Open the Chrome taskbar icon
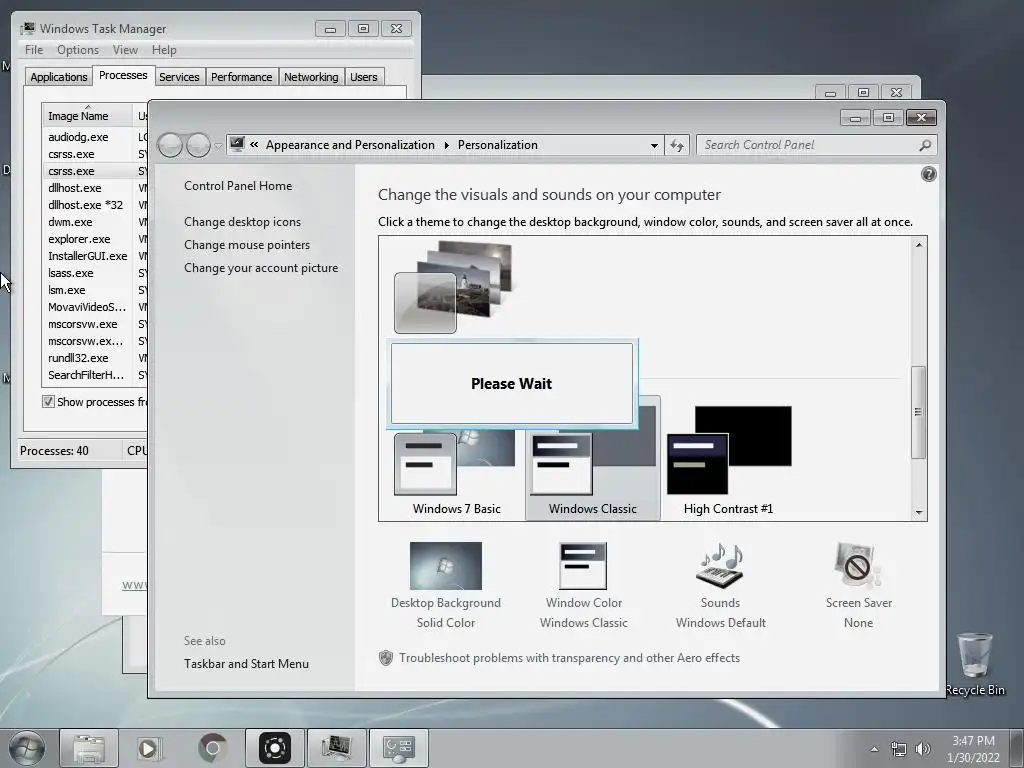 pyautogui.click(x=212, y=748)
